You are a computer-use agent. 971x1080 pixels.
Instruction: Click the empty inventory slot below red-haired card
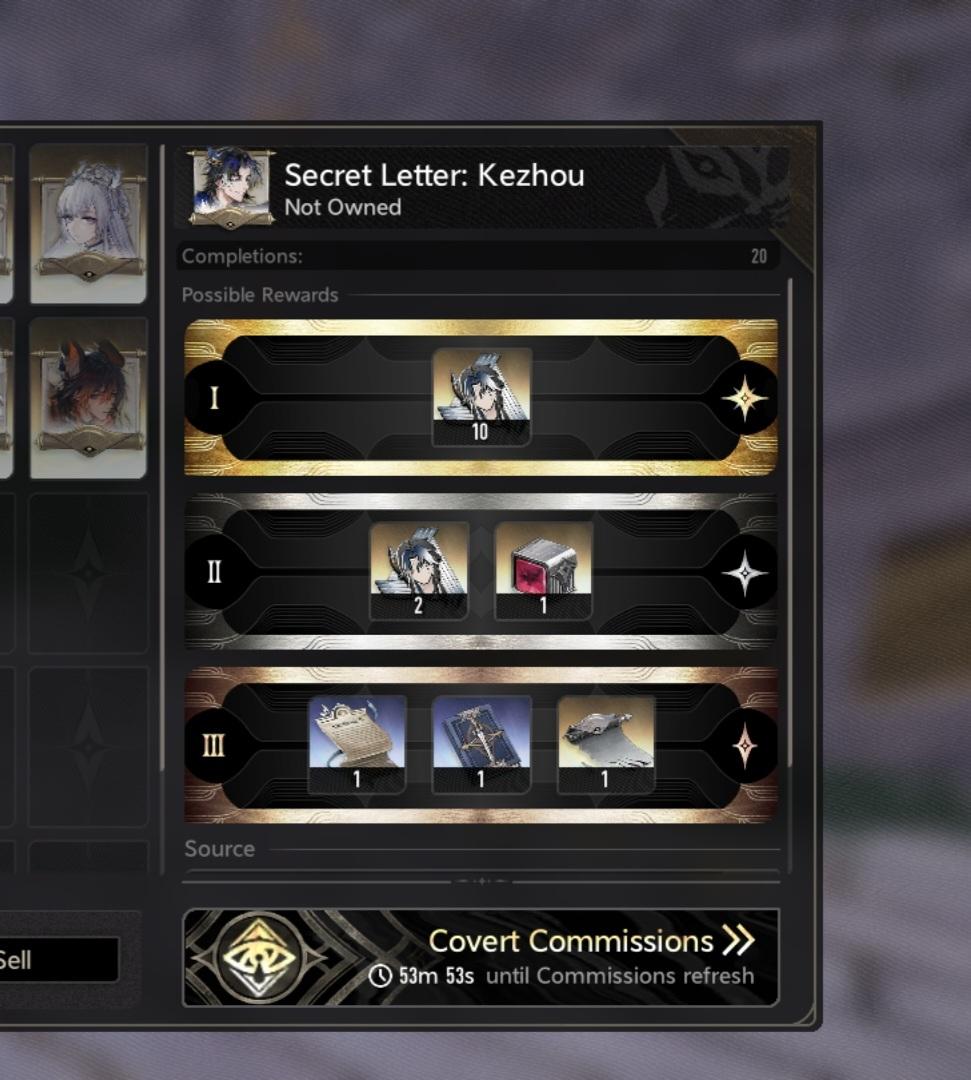88,572
